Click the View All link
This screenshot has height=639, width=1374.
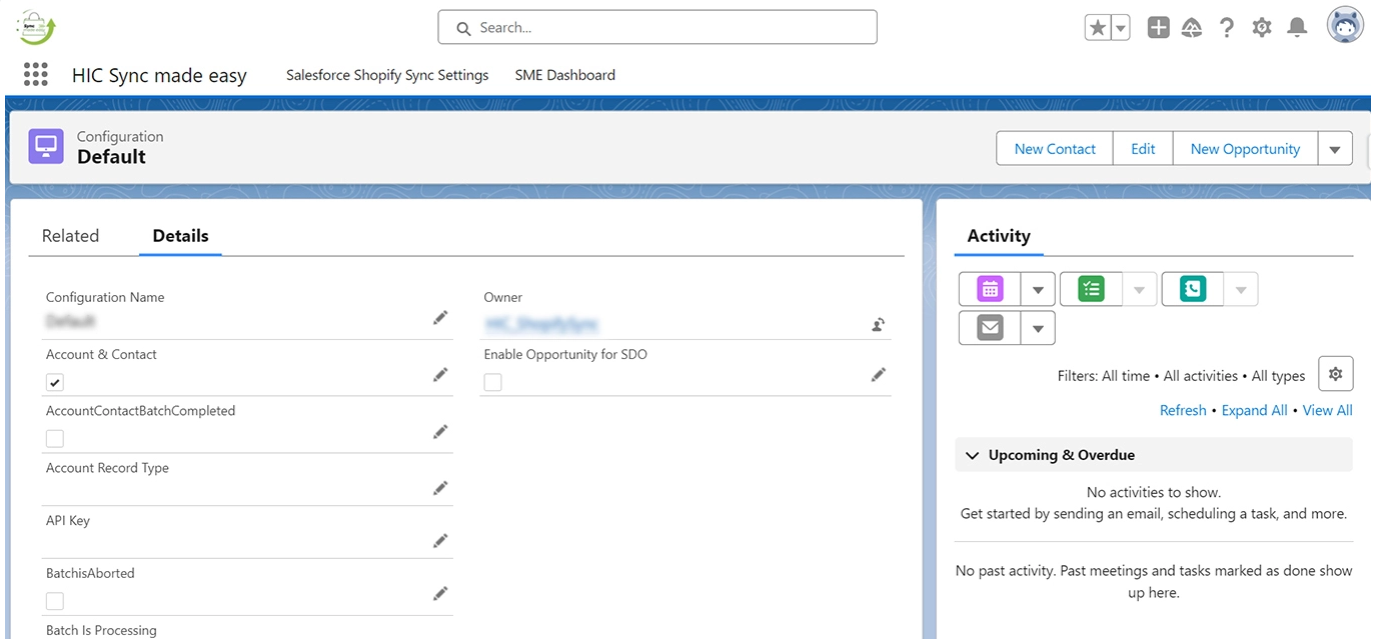1327,410
